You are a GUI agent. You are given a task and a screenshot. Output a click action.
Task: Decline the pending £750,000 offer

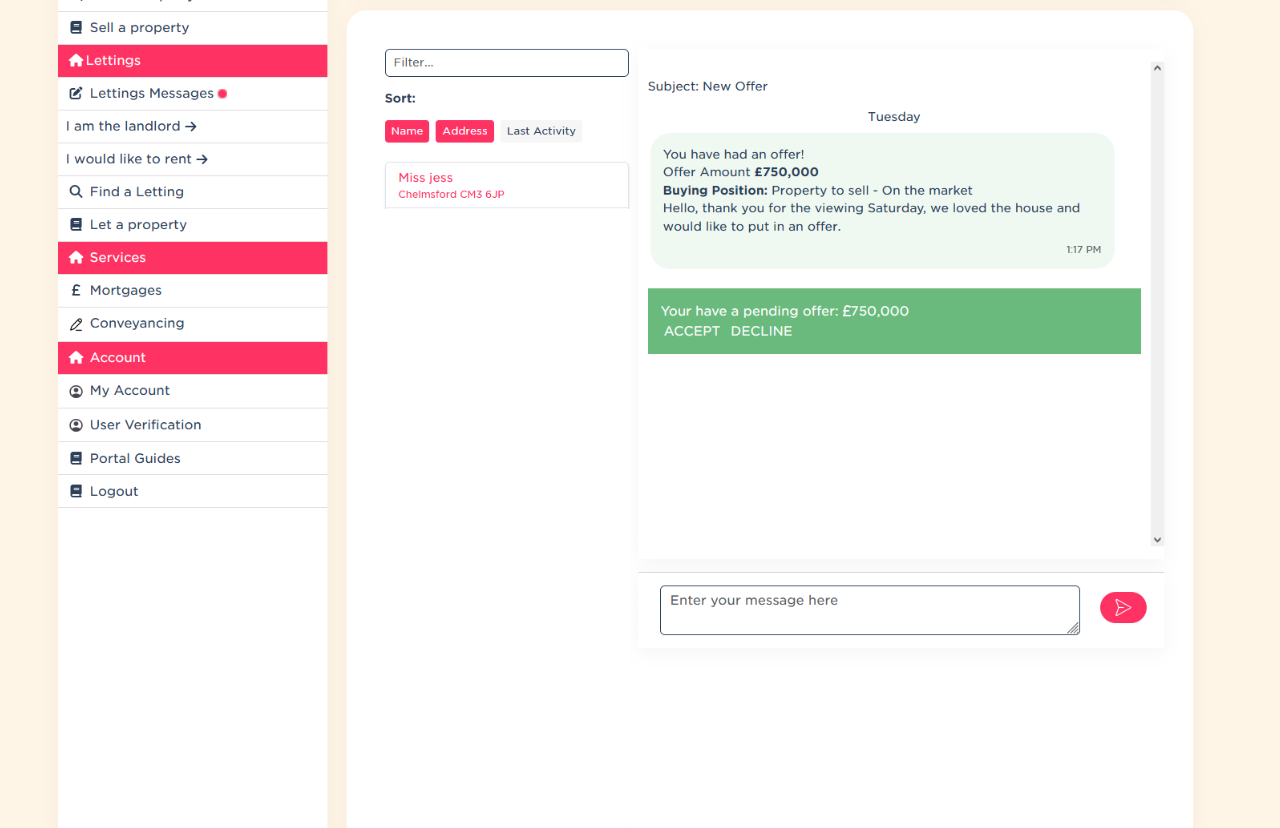click(761, 331)
